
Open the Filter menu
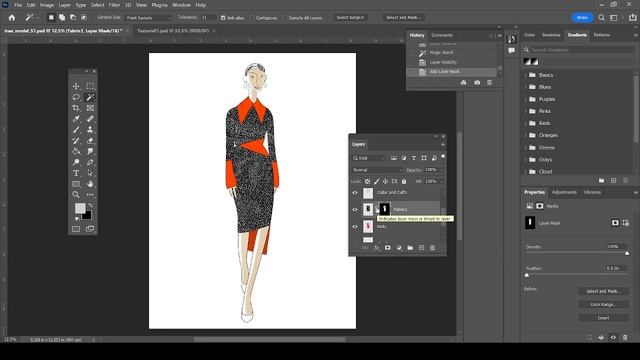pos(114,5)
